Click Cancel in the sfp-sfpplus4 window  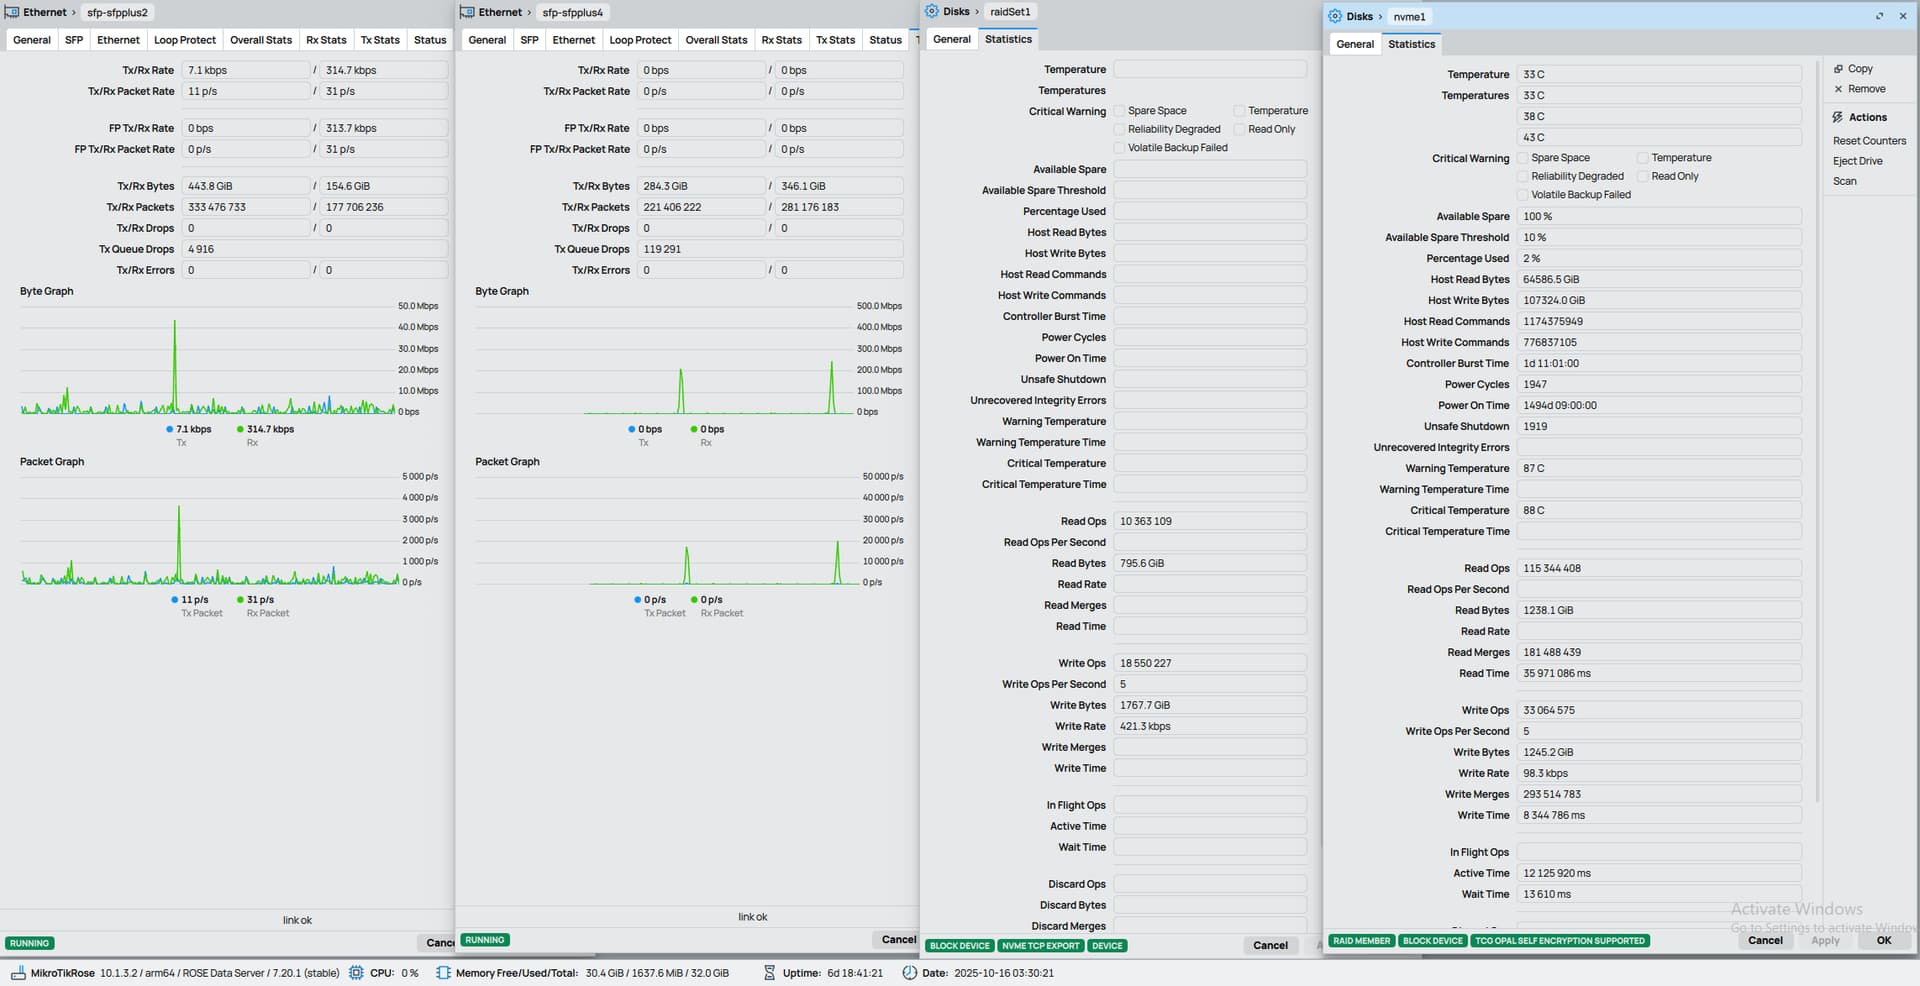tap(898, 939)
